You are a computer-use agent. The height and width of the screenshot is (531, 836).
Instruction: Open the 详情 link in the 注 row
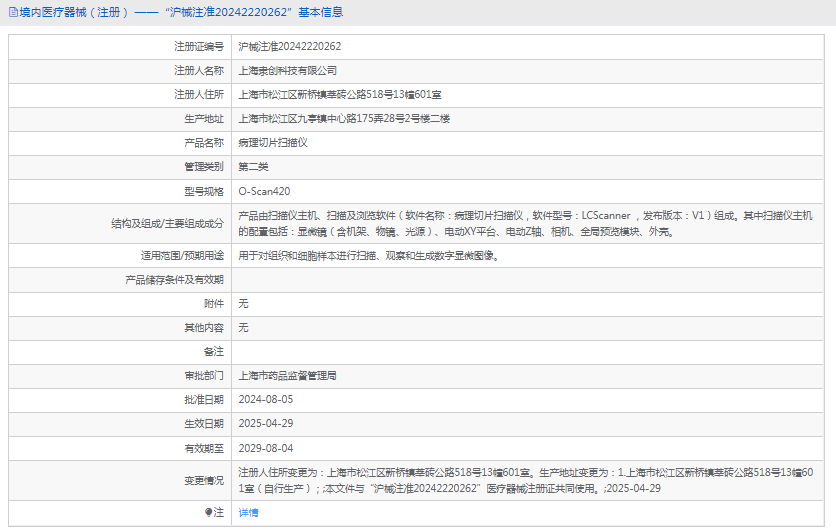248,512
